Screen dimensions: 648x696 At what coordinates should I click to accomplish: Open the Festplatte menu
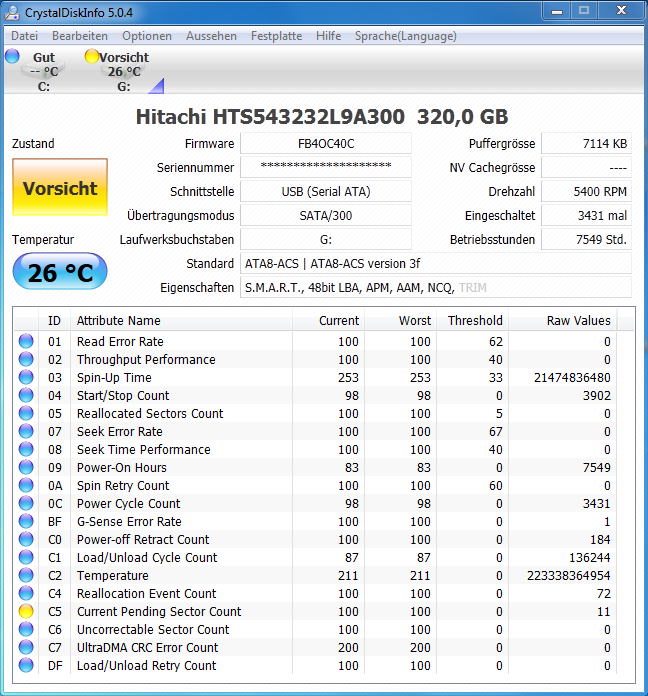277,36
